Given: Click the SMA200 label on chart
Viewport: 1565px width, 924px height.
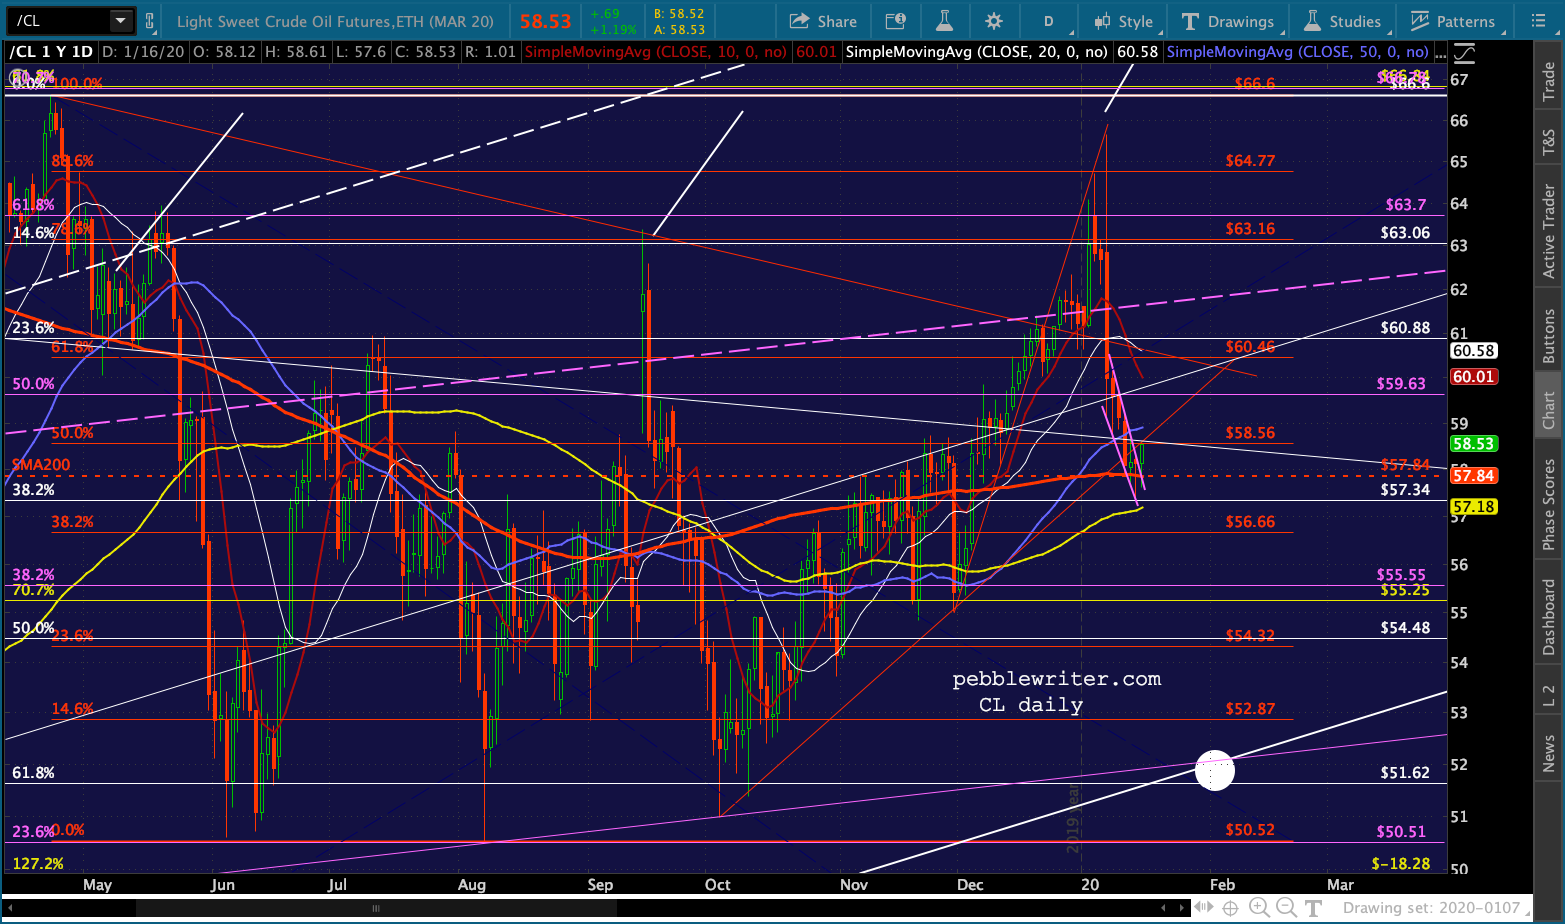Looking at the screenshot, I should click(x=41, y=465).
